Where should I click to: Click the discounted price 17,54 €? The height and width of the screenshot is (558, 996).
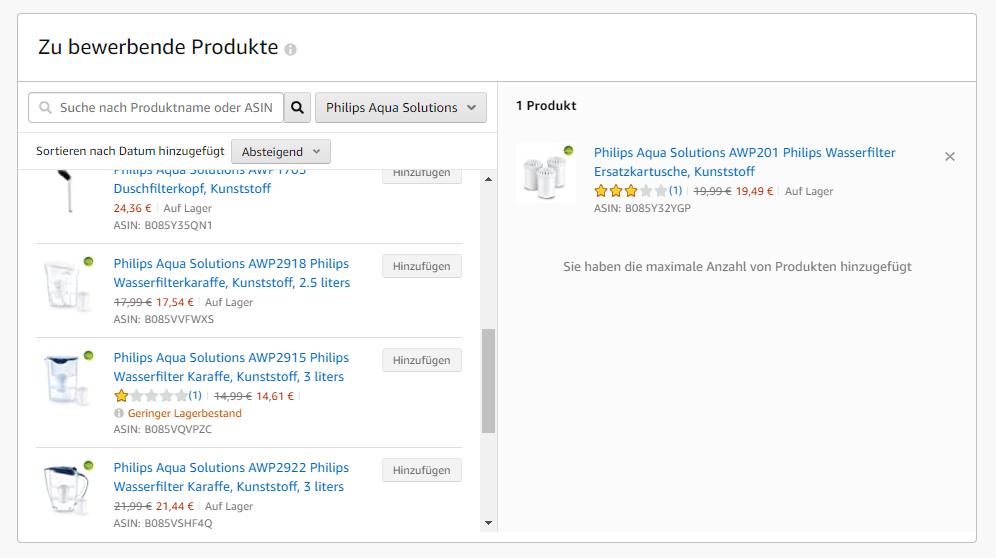175,302
